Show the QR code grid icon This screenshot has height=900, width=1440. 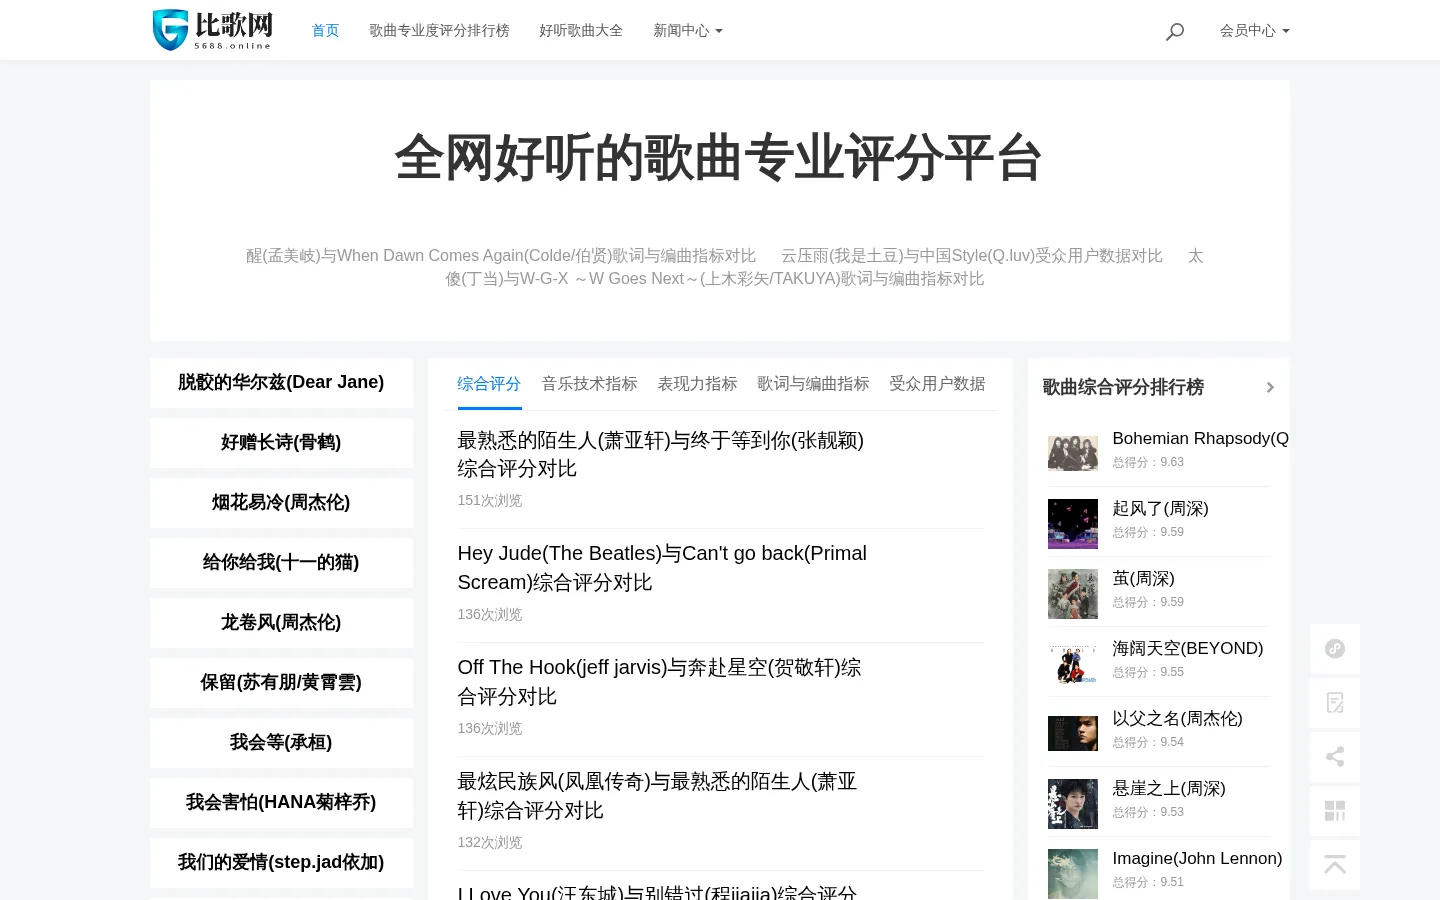point(1335,811)
